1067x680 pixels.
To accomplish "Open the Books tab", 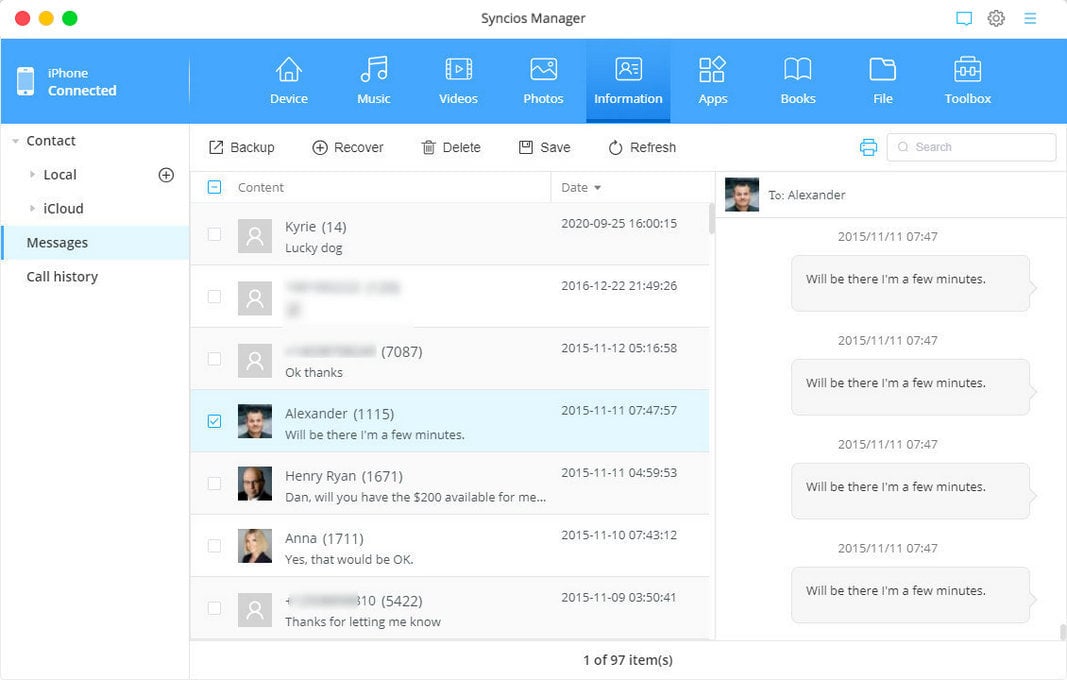I will [x=798, y=81].
